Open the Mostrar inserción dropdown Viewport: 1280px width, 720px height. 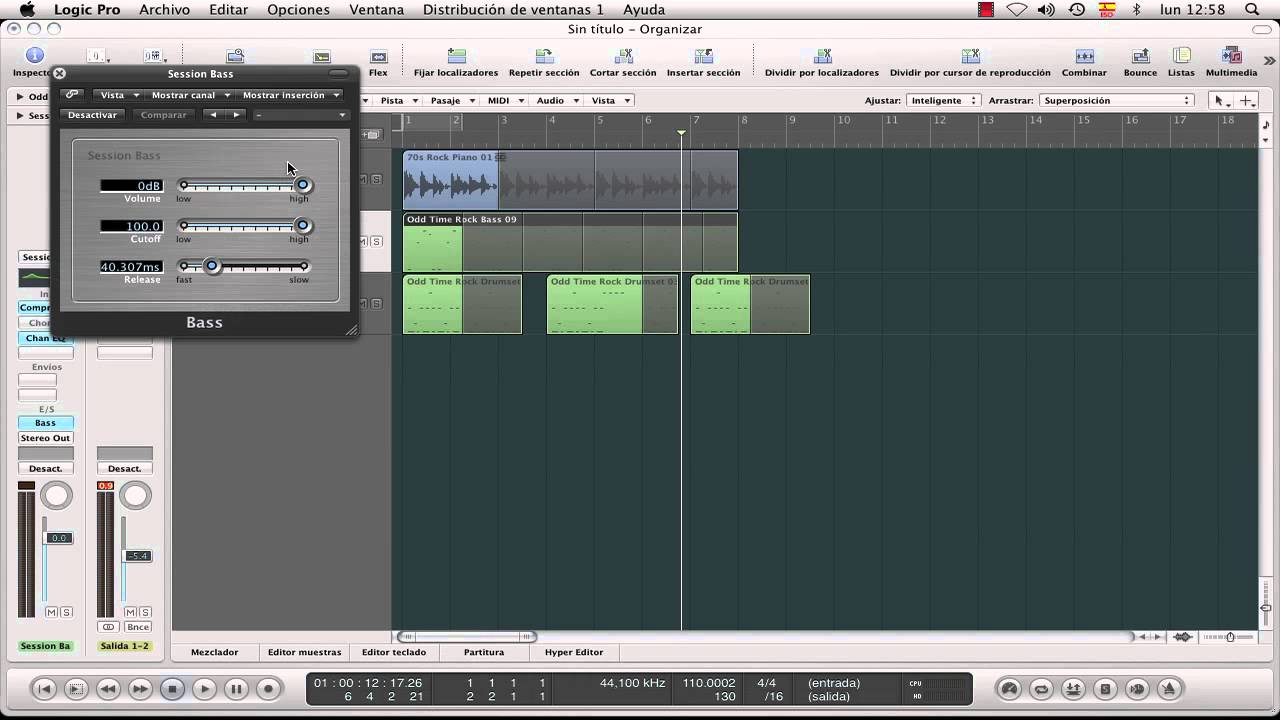[290, 95]
